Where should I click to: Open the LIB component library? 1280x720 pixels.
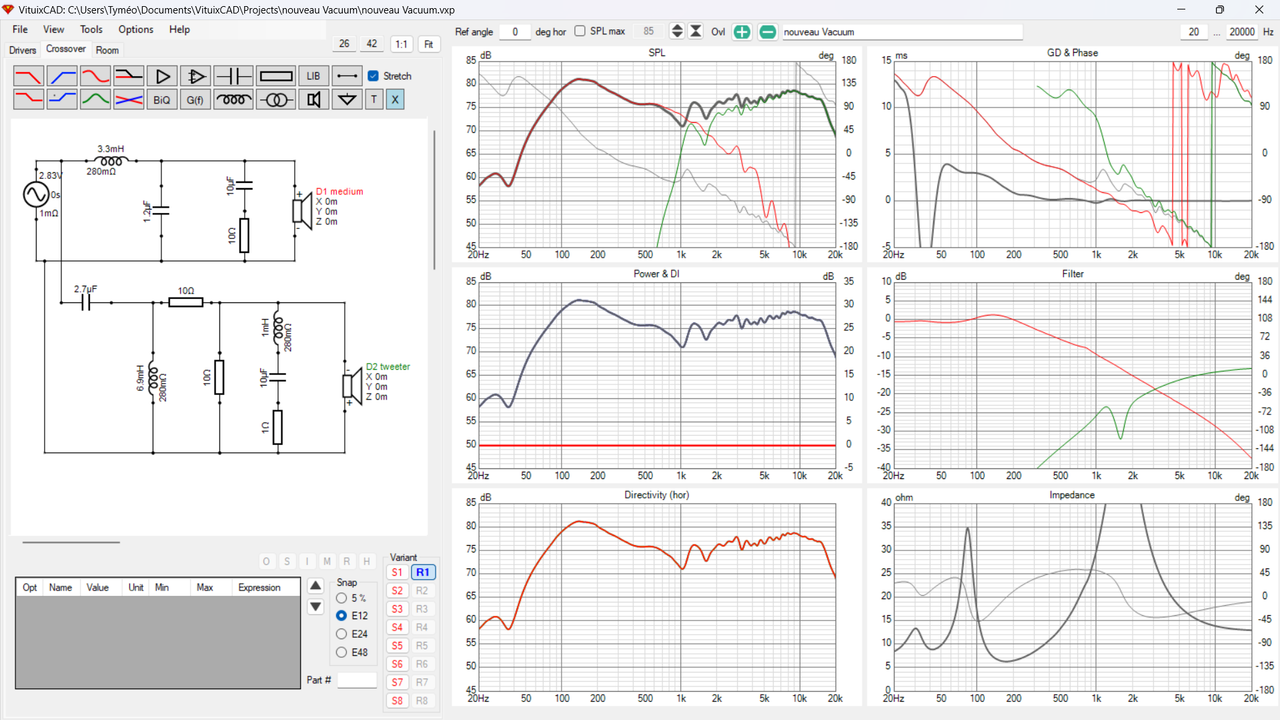pyautogui.click(x=313, y=76)
